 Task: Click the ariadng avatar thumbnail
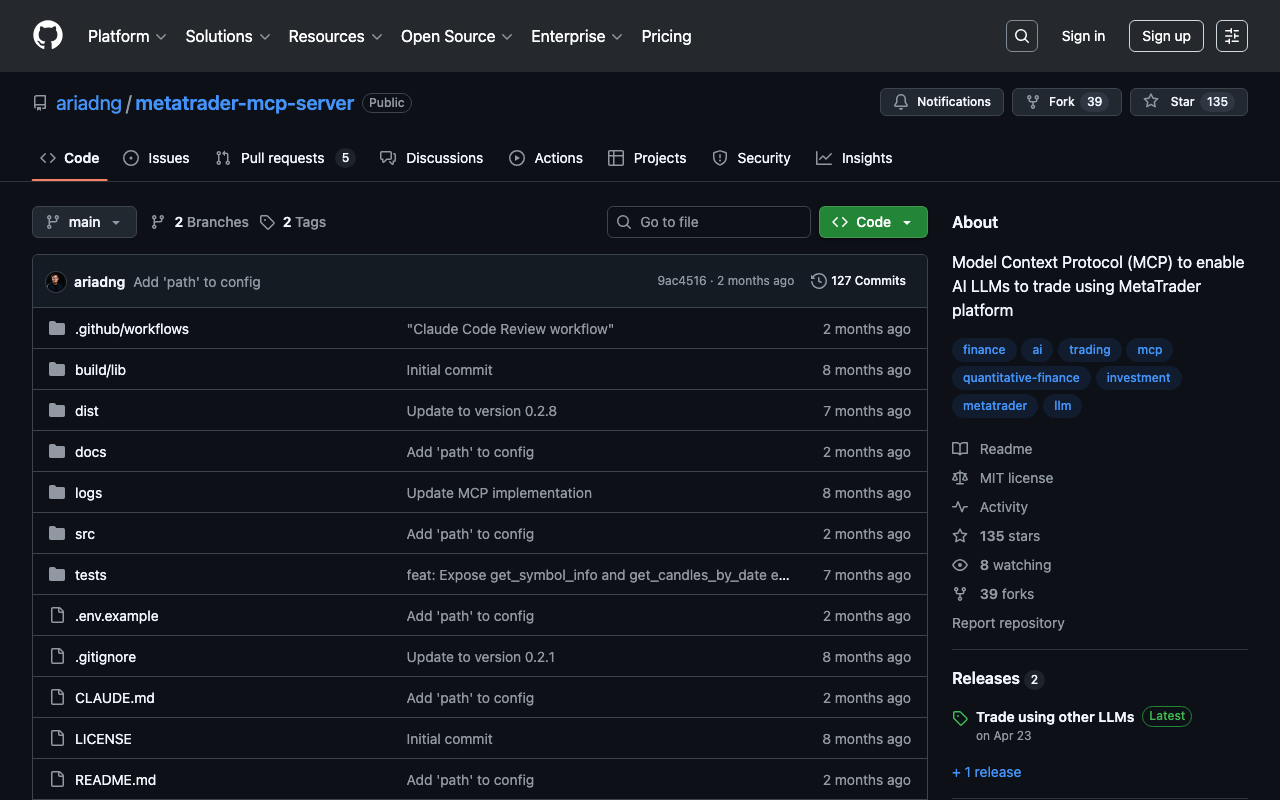(56, 282)
